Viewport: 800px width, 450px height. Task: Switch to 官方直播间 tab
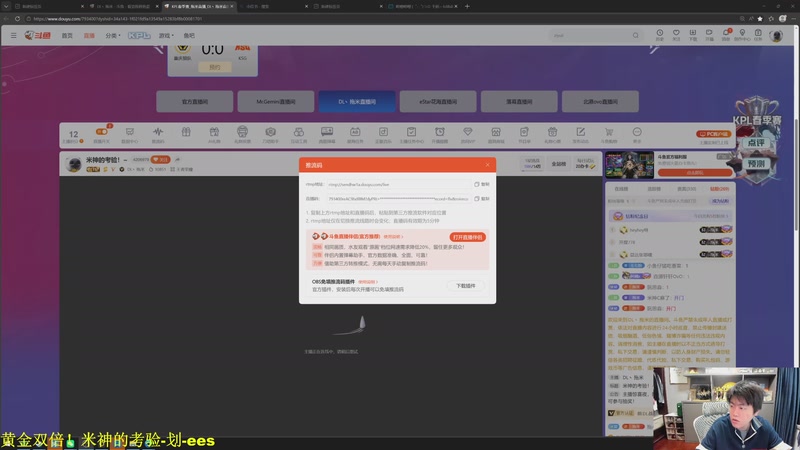click(x=194, y=102)
